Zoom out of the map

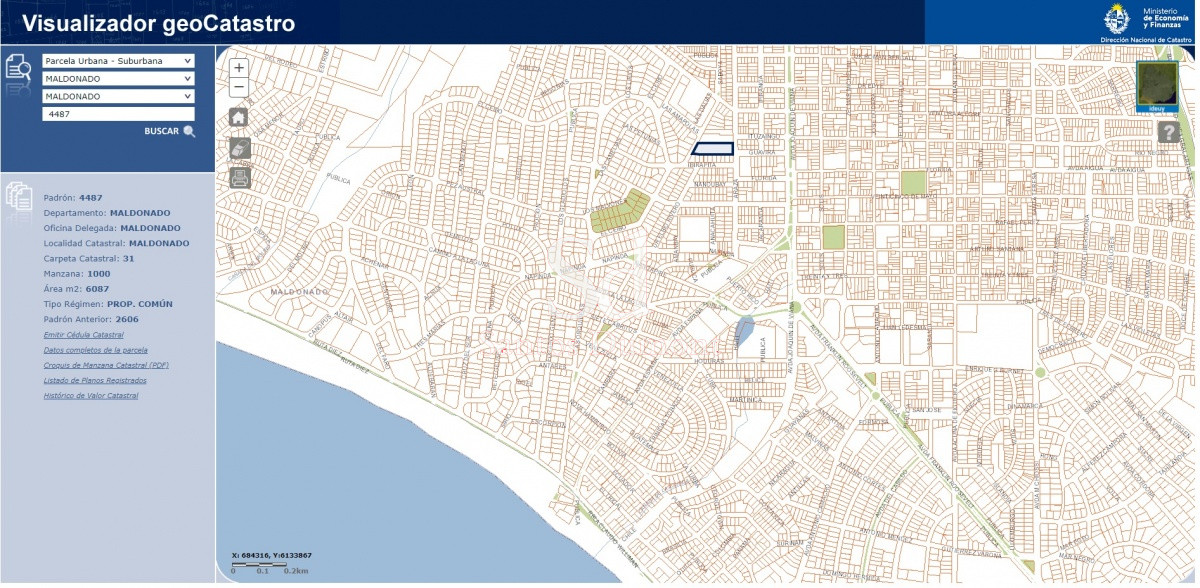click(239, 88)
